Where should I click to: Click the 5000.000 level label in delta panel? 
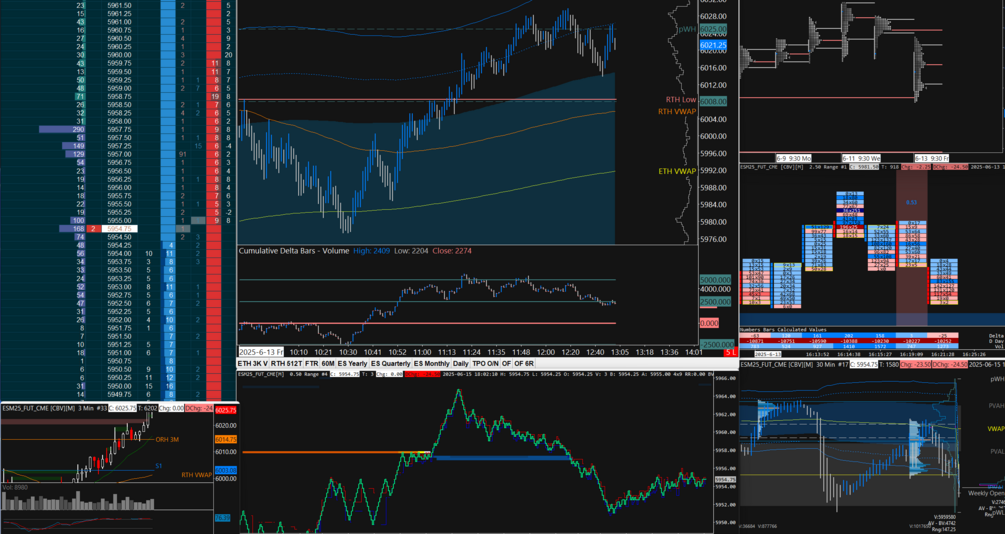pyautogui.click(x=715, y=280)
